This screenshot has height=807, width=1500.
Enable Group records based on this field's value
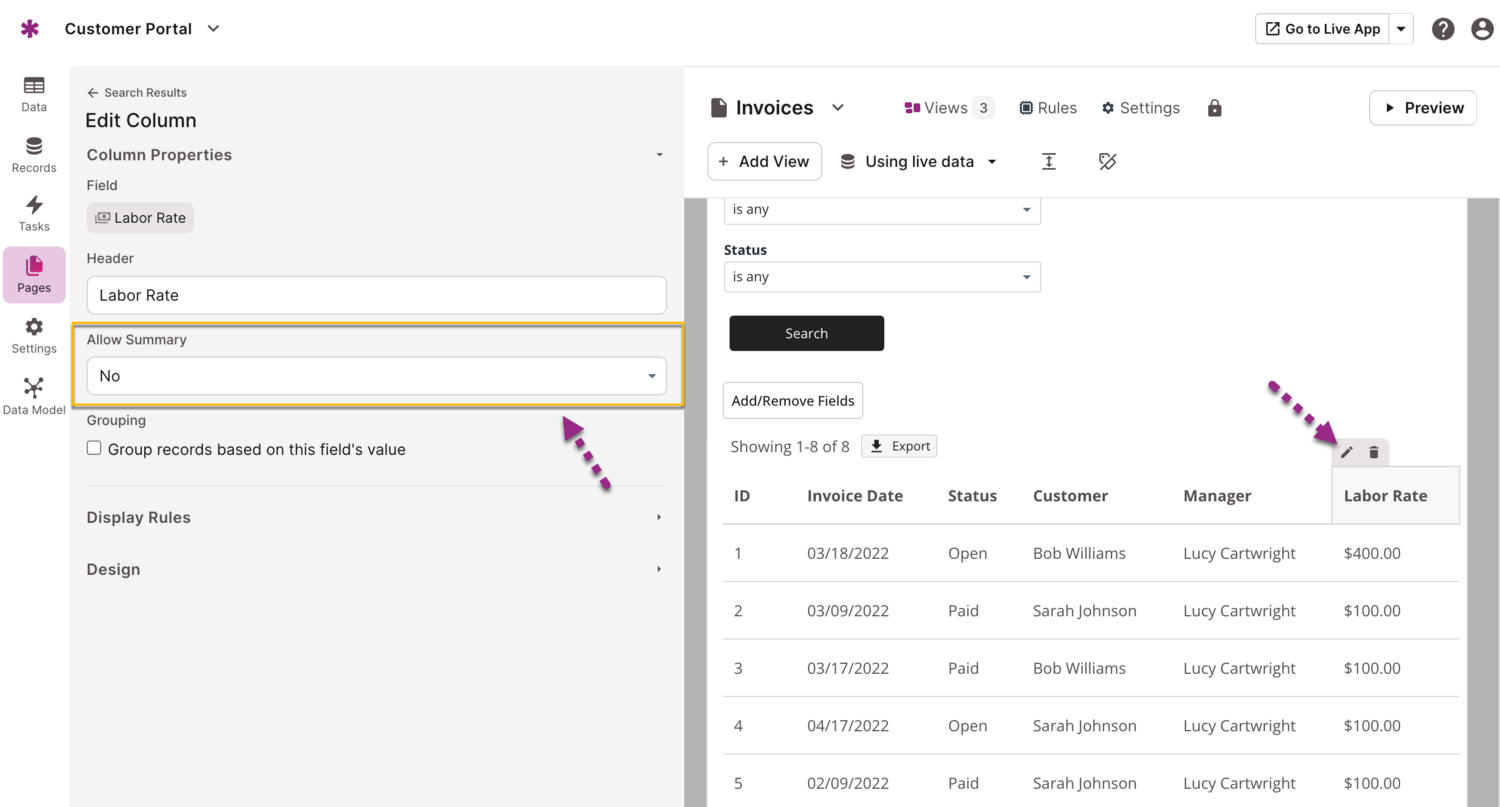coord(94,449)
